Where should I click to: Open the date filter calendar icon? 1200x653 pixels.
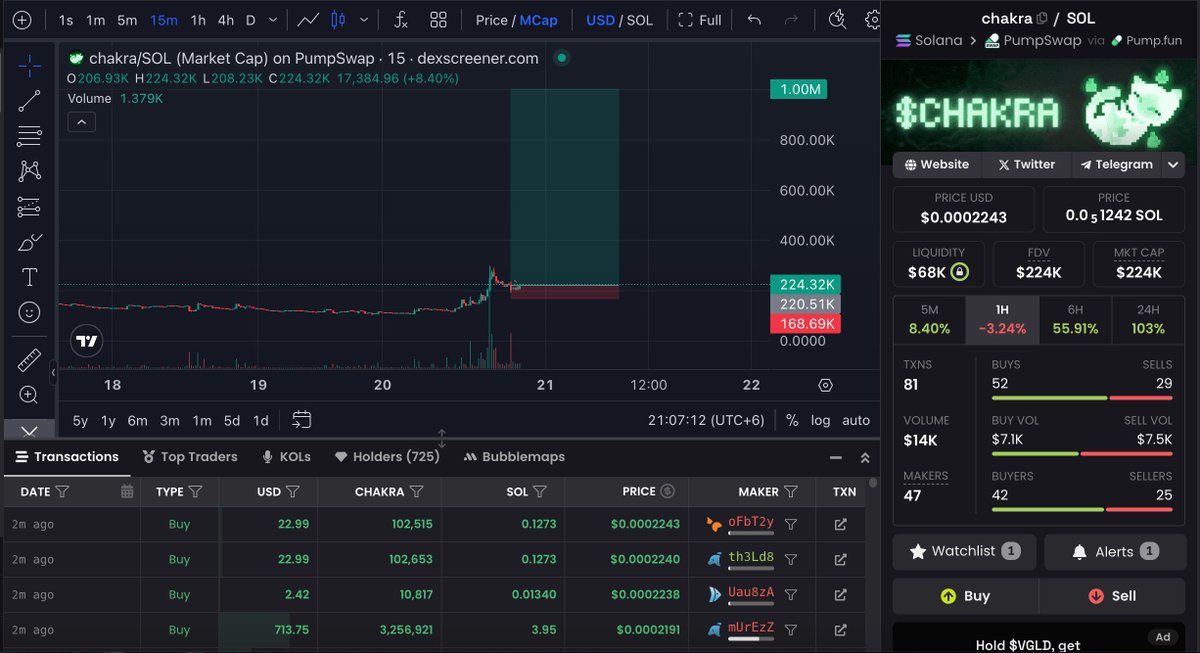pos(127,491)
